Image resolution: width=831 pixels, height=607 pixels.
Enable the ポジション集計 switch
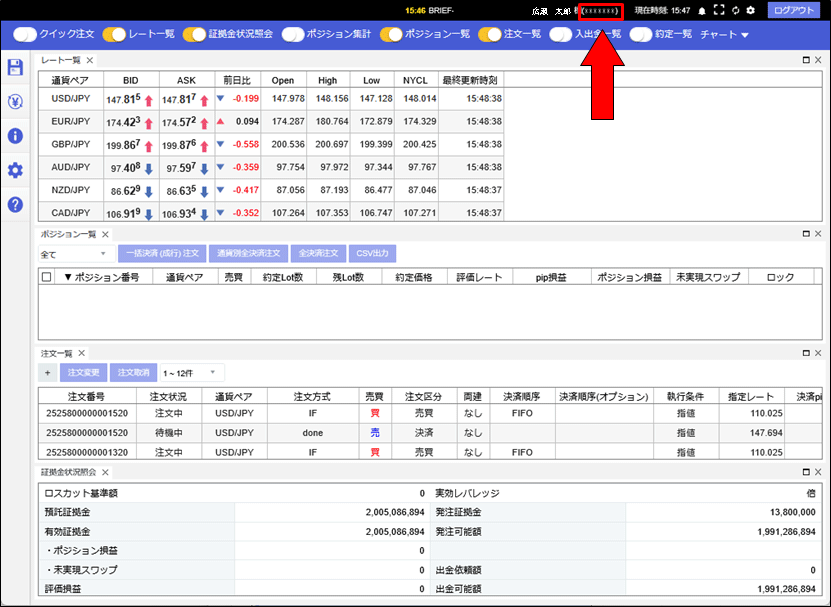pyautogui.click(x=294, y=34)
